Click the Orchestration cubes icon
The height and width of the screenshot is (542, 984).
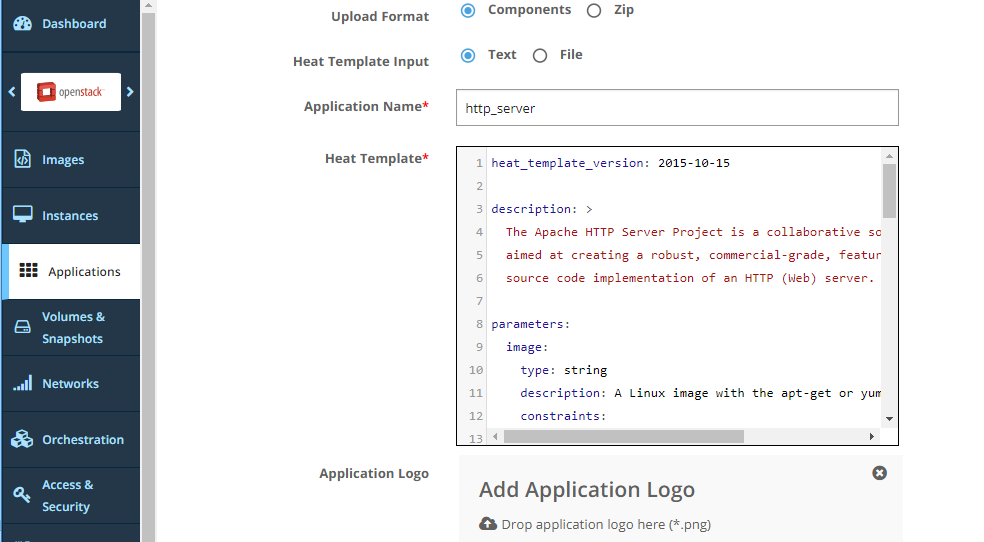[x=22, y=440]
